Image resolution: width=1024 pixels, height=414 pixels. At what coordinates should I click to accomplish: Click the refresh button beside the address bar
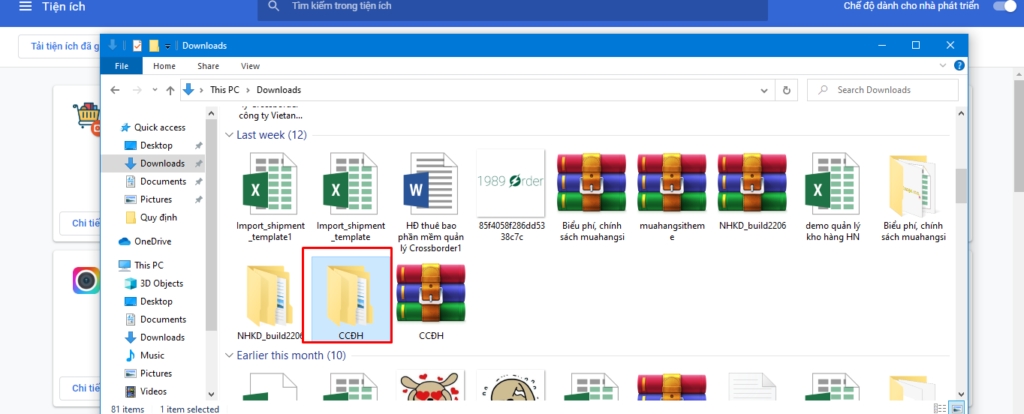(788, 90)
